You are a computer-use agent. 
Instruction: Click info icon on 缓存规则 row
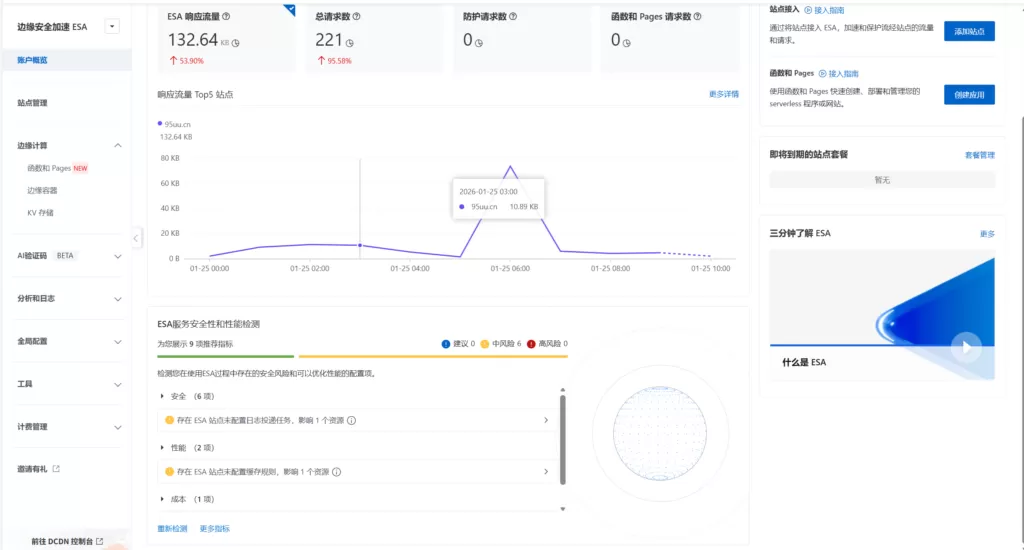point(336,472)
